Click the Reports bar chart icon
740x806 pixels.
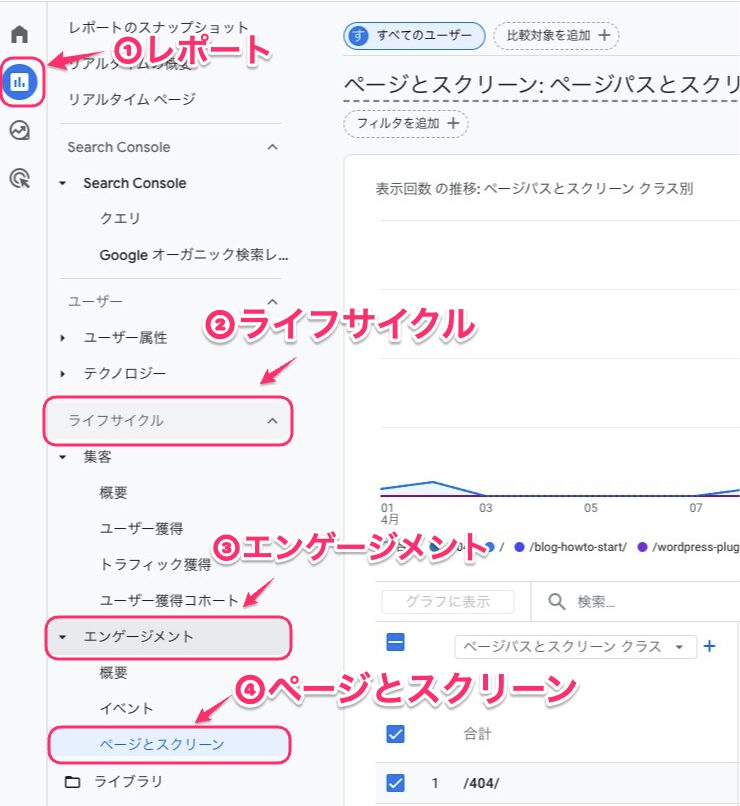pyautogui.click(x=20, y=82)
